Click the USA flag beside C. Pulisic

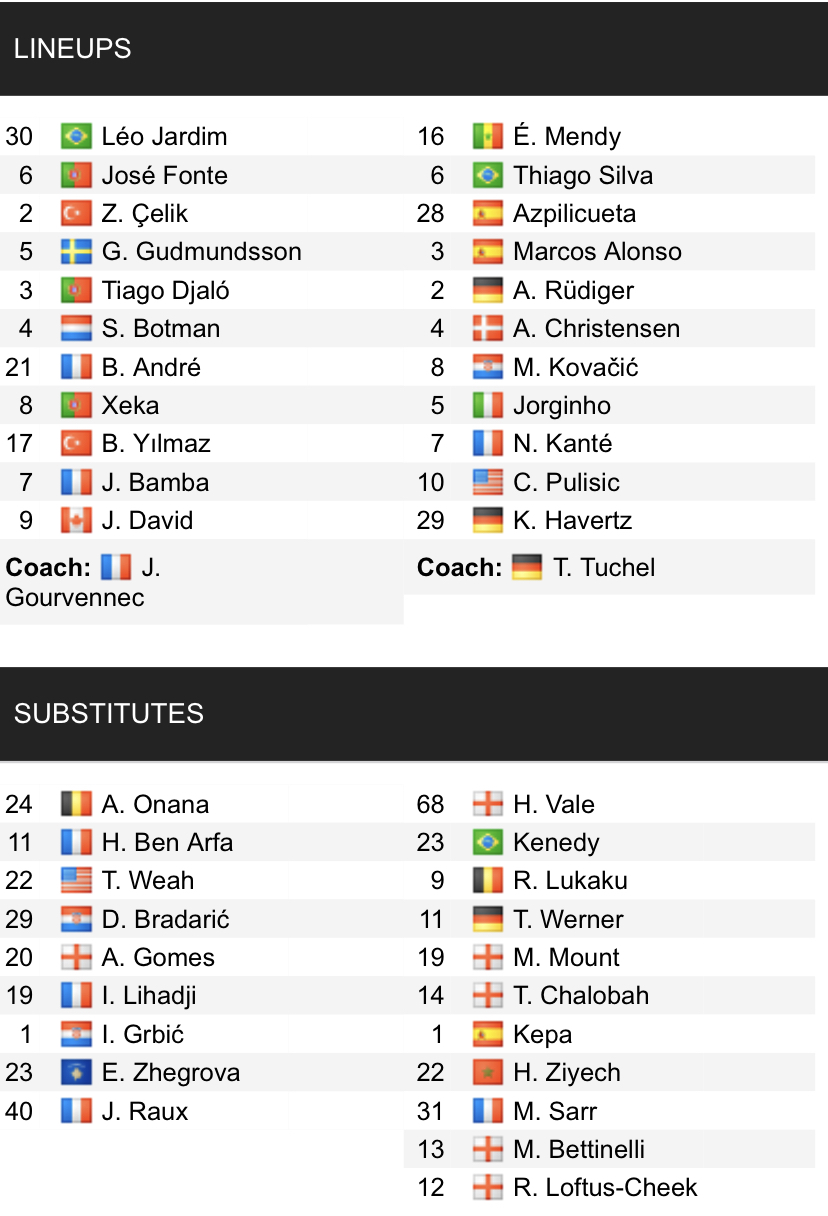point(488,482)
